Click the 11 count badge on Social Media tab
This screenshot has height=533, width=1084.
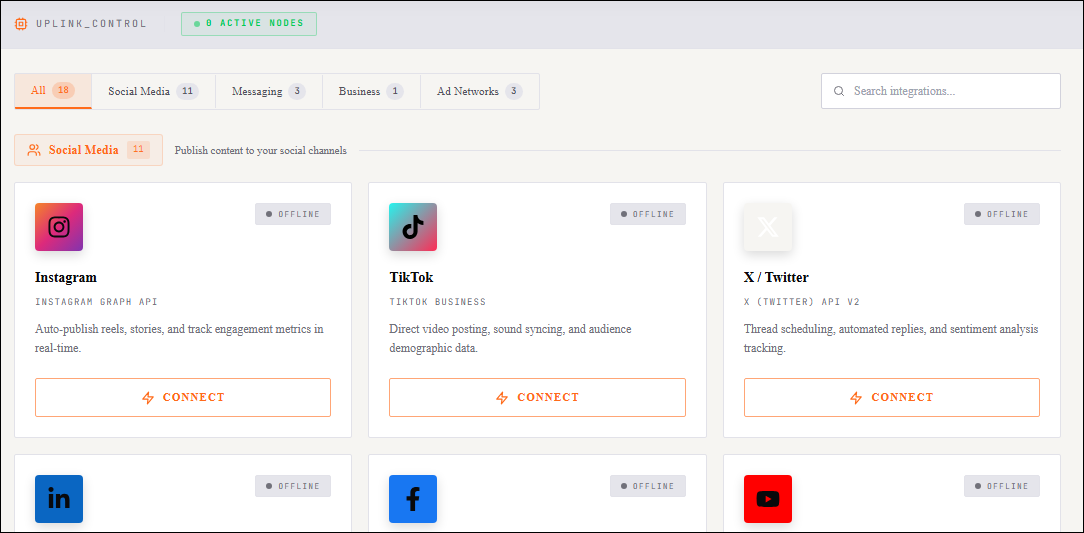click(187, 91)
